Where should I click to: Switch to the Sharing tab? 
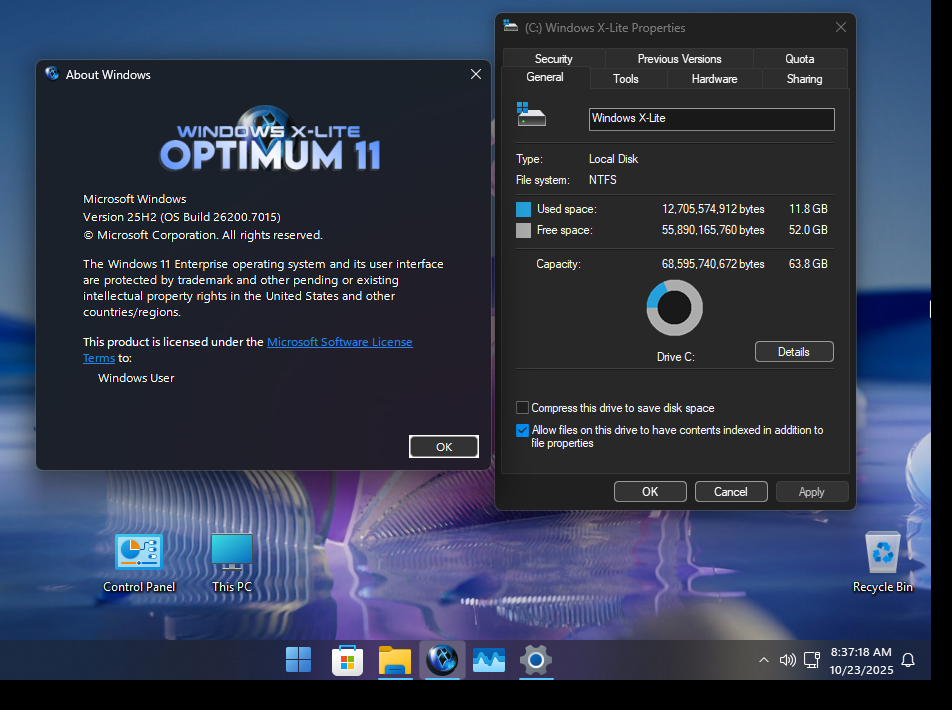pos(804,79)
